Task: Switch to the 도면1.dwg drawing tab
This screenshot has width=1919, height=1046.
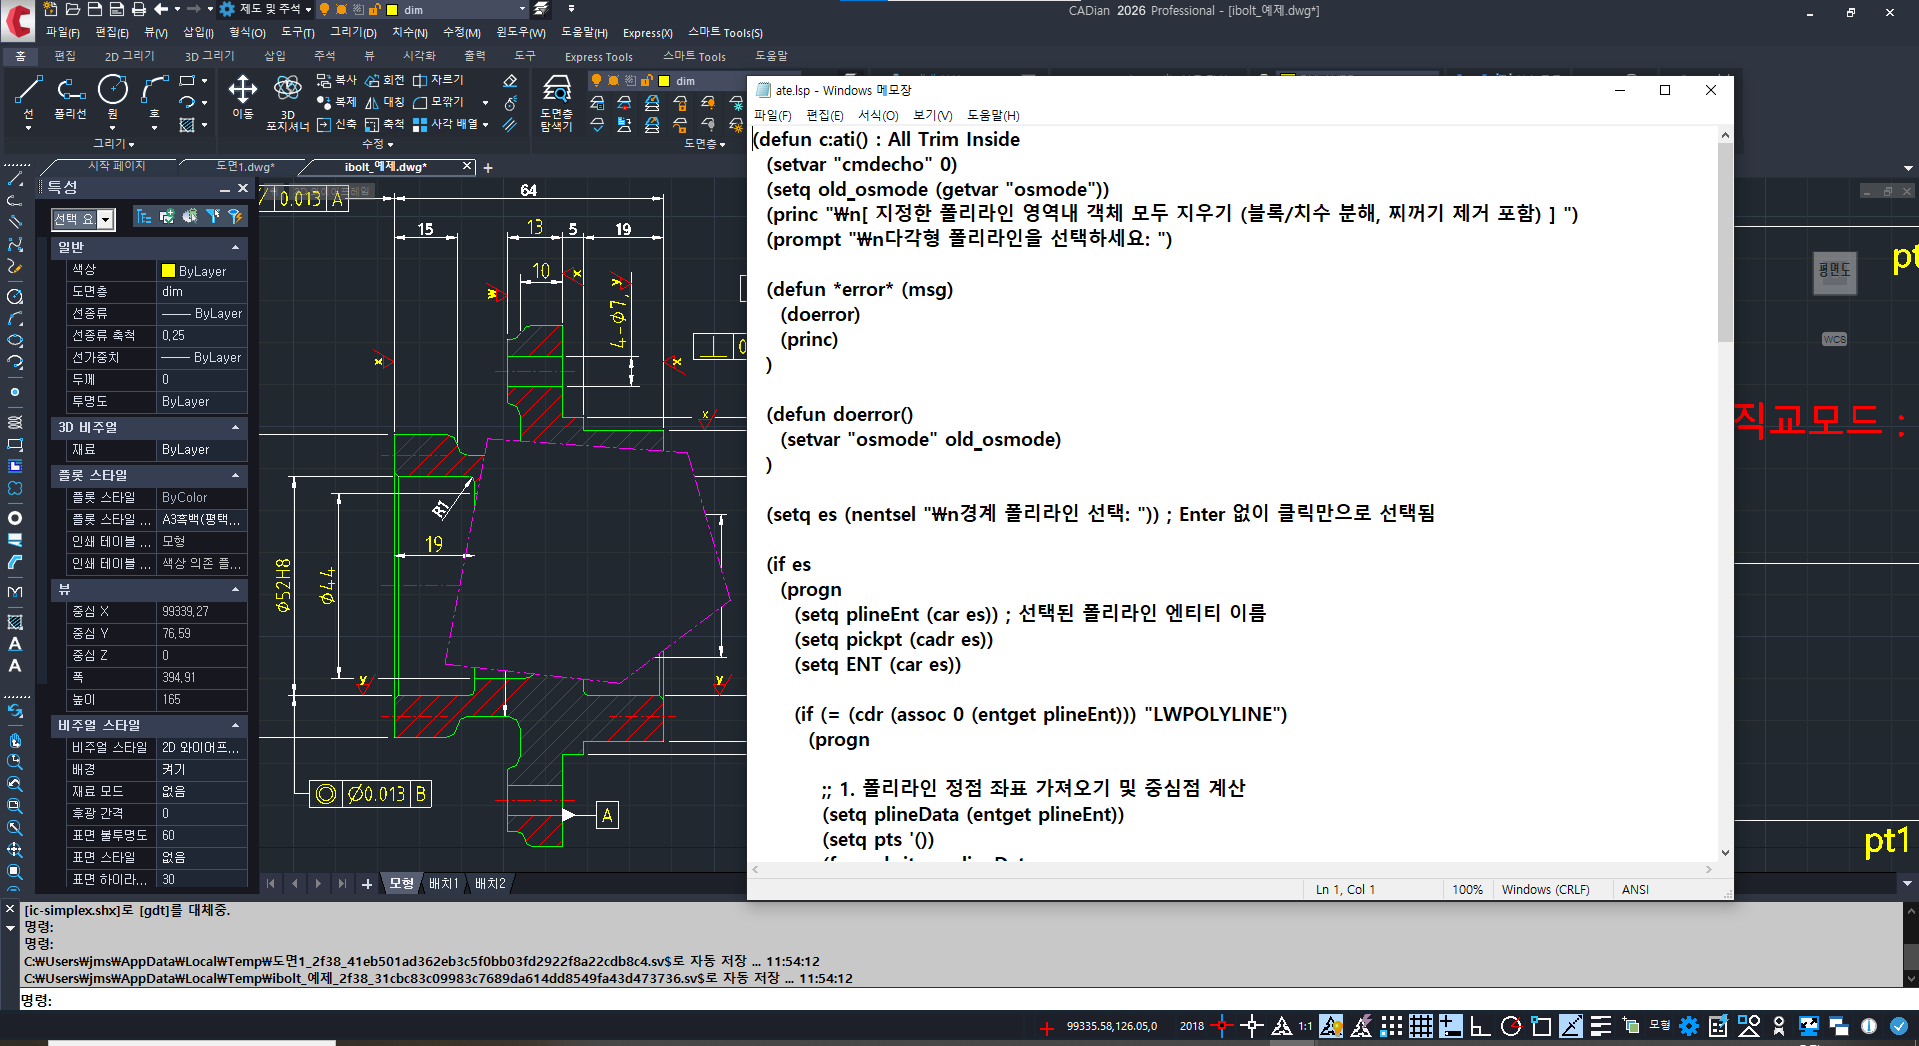Action: [x=244, y=167]
